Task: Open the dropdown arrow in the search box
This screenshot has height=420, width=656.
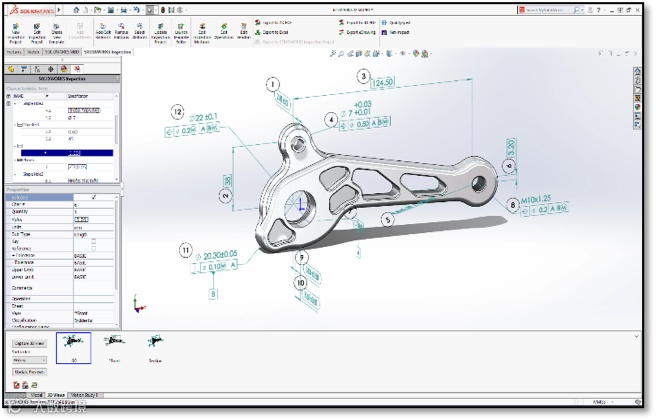Action: 582,10
